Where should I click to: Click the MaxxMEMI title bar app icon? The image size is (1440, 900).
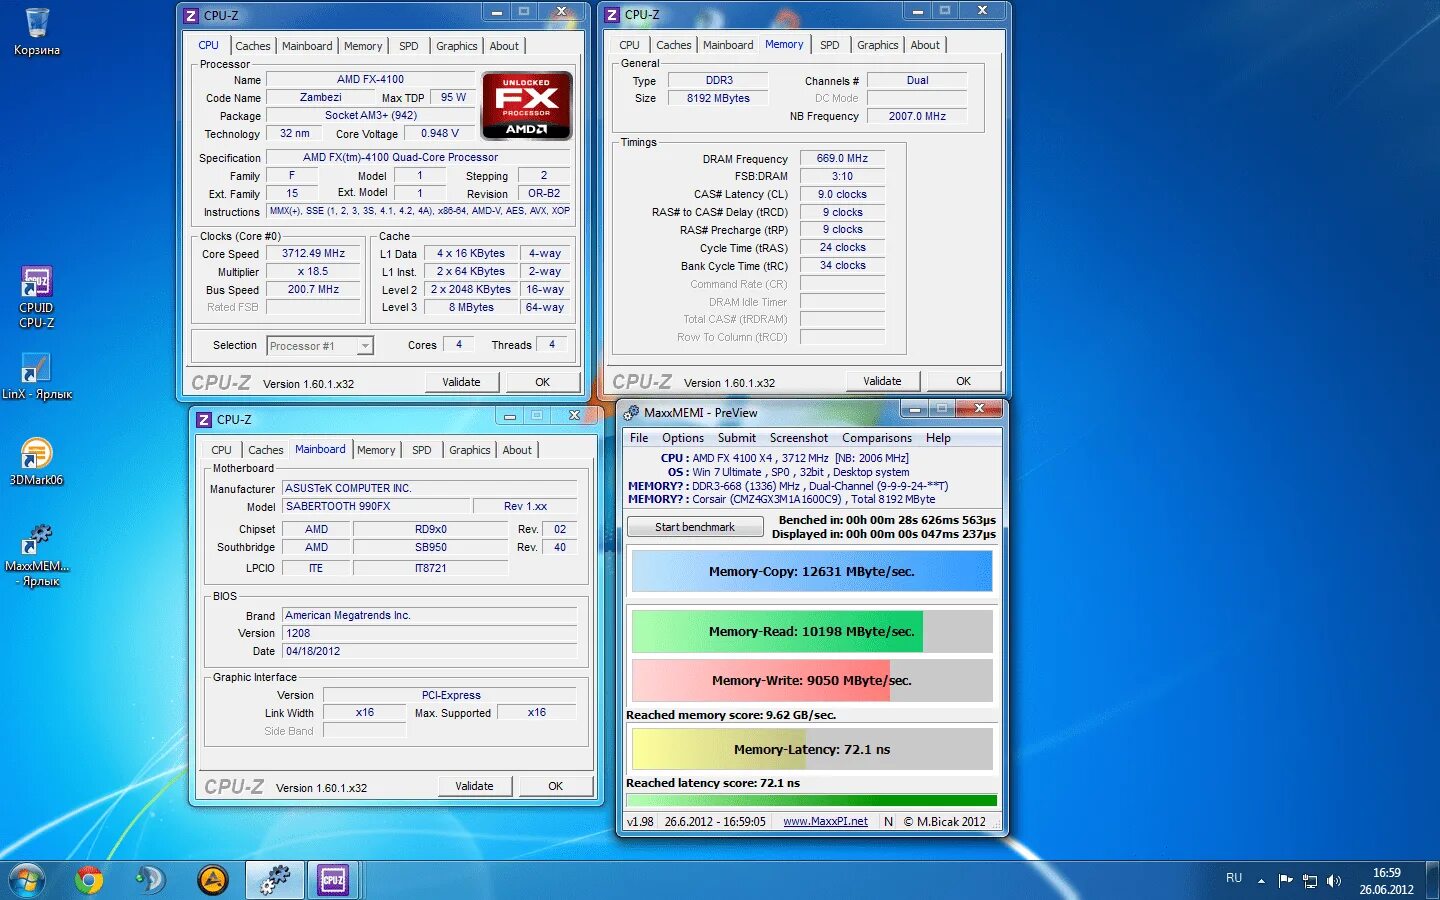(x=631, y=412)
